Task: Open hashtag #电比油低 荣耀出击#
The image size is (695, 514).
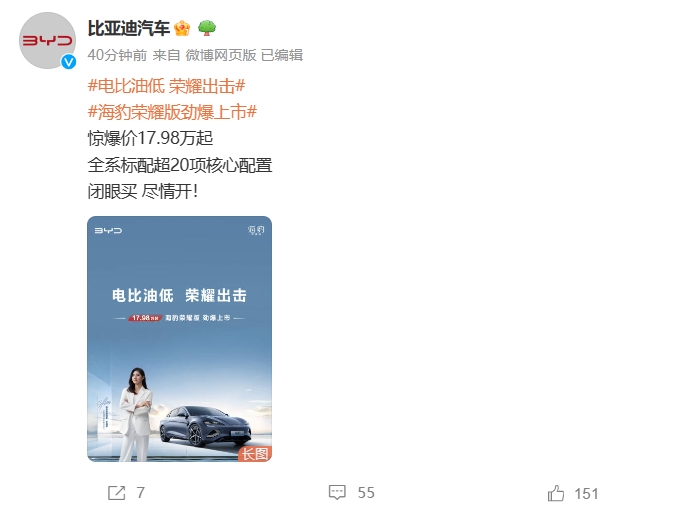Action: coord(167,86)
